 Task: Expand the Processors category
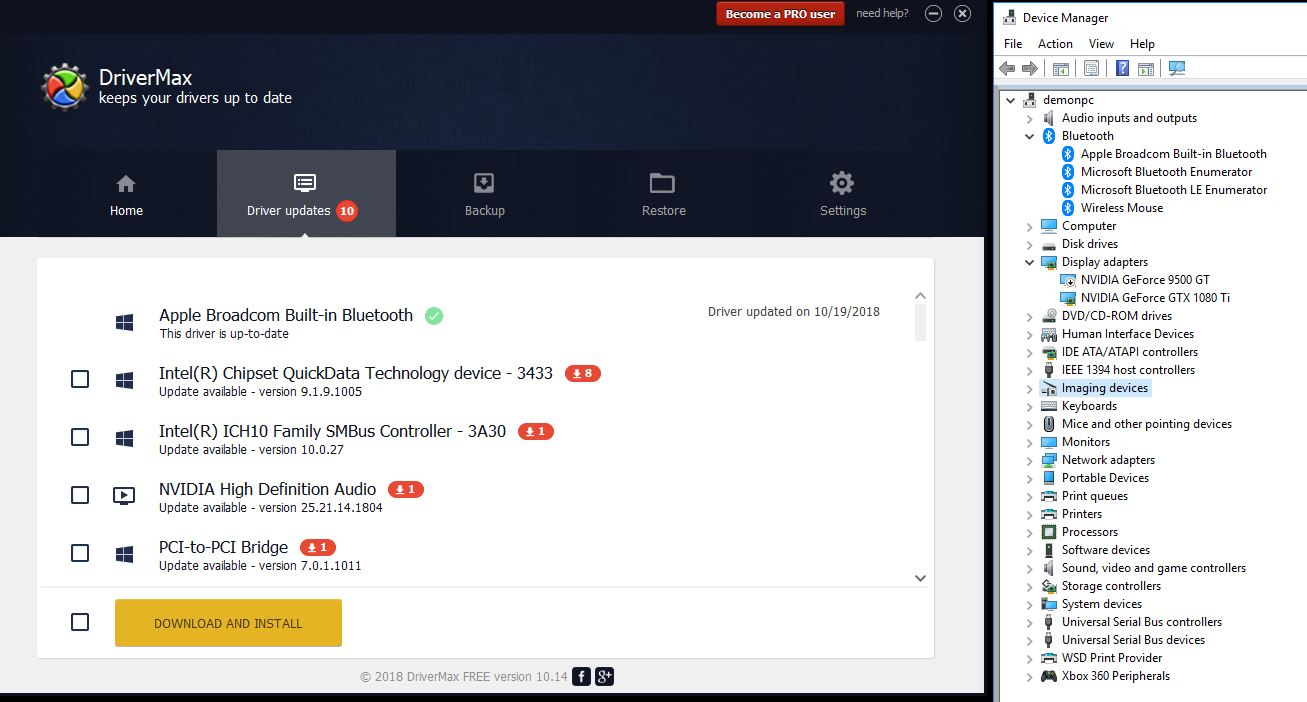[x=1029, y=532]
